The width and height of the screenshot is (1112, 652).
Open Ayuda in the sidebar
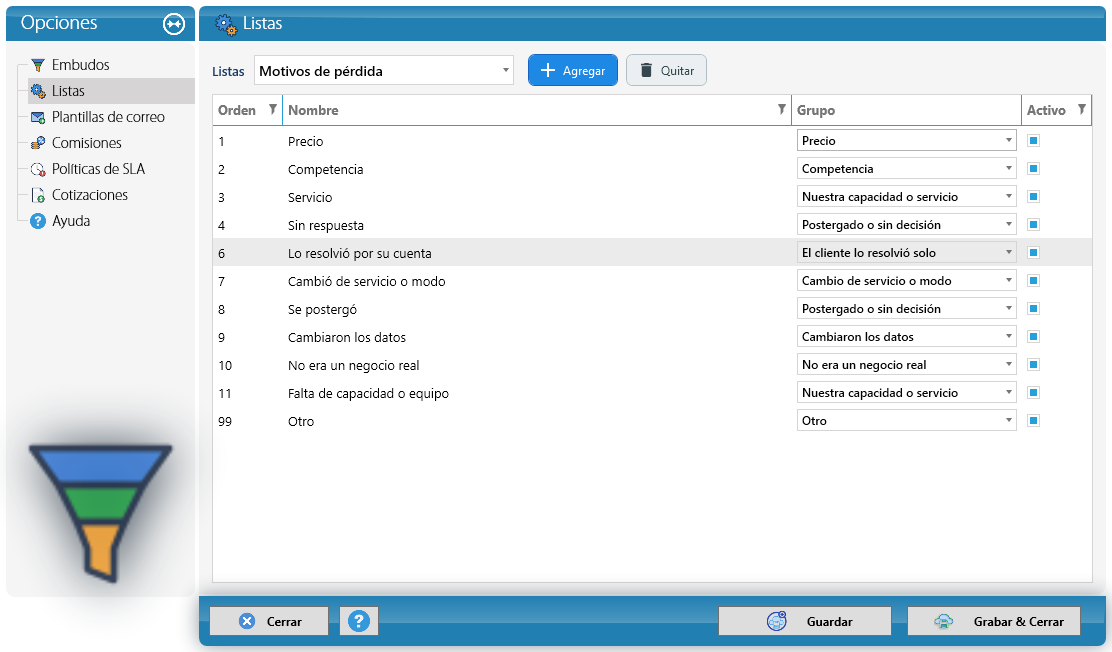pos(71,221)
